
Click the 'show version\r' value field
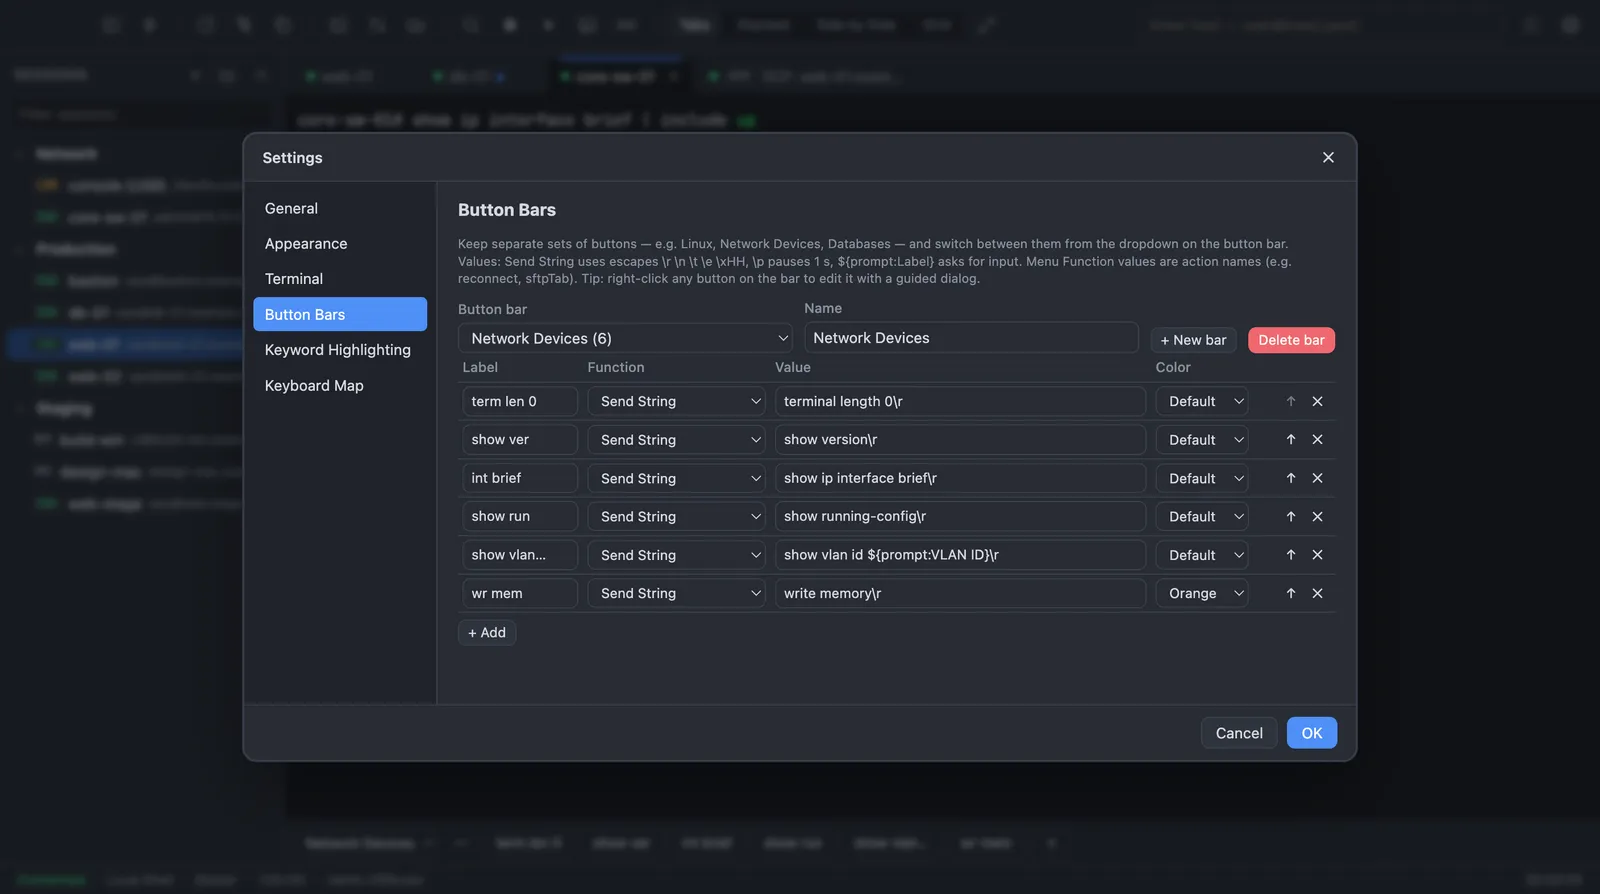[960, 440]
